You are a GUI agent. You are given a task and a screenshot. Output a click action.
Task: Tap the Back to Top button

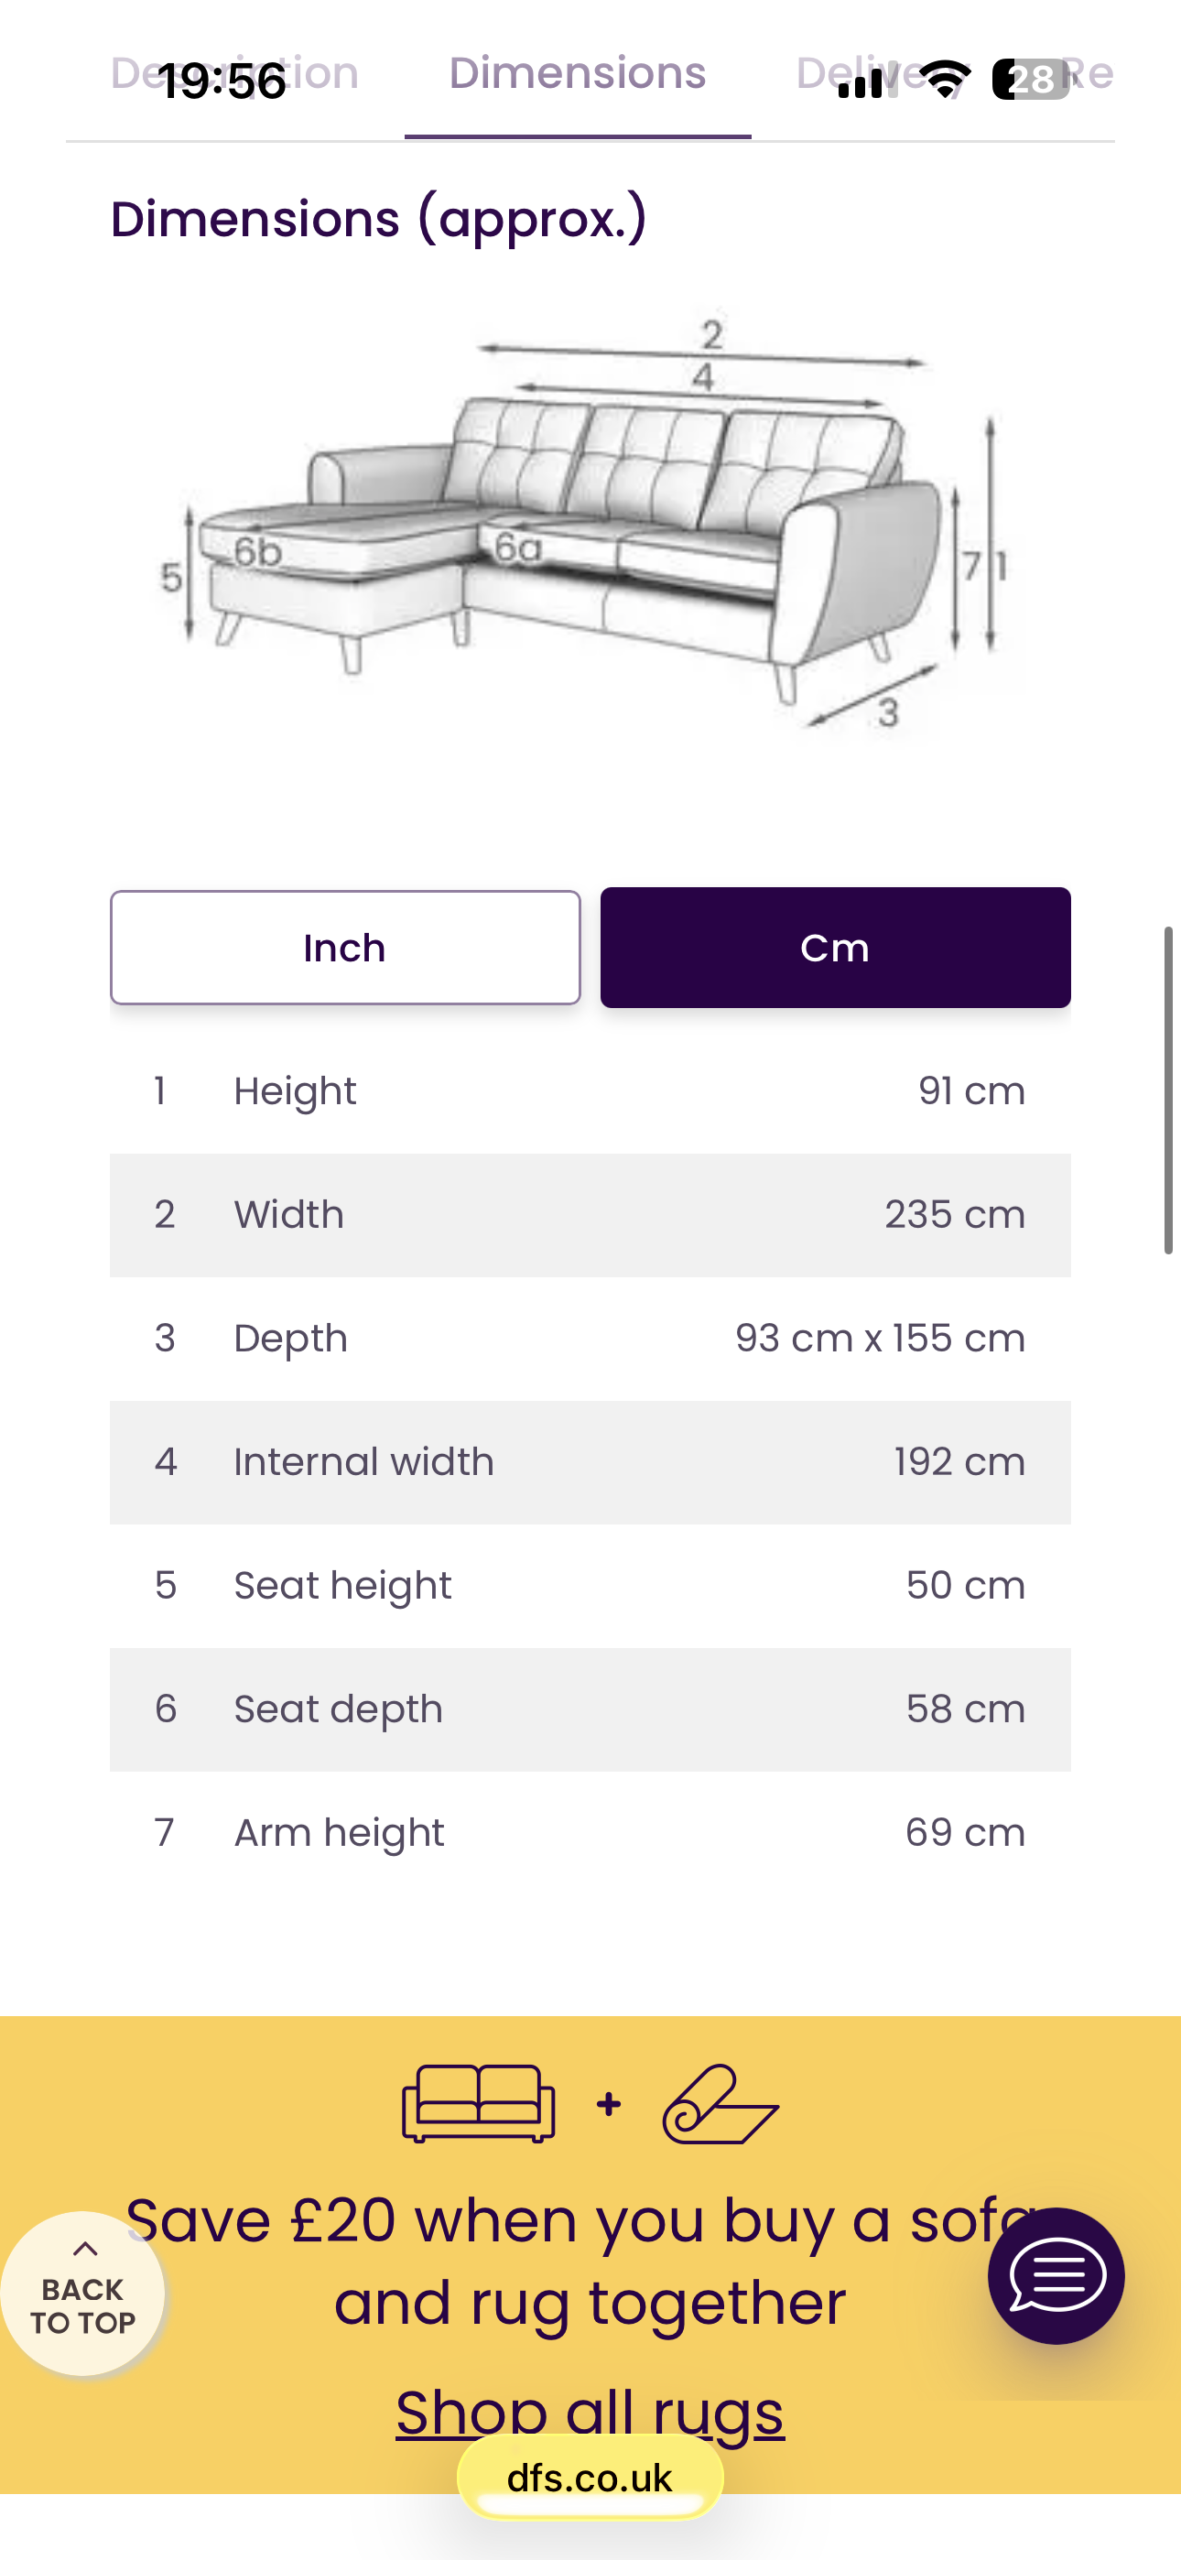pos(82,2292)
